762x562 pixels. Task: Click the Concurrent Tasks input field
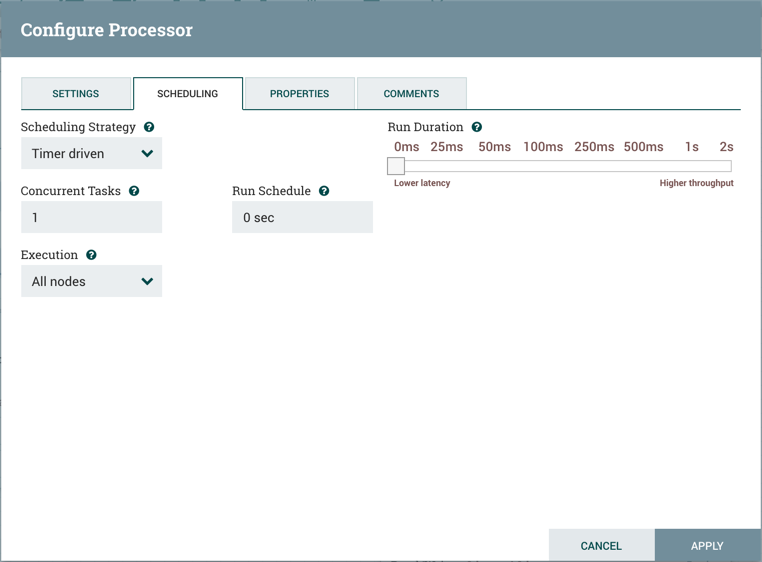click(91, 218)
